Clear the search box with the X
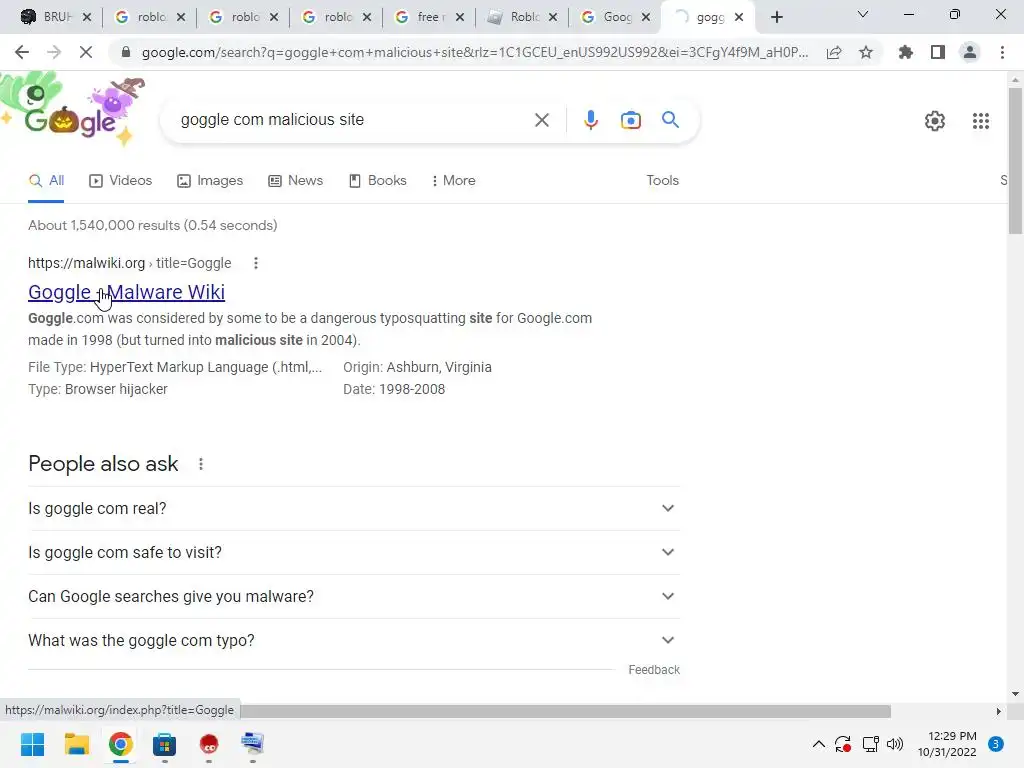This screenshot has width=1024, height=768. click(541, 120)
